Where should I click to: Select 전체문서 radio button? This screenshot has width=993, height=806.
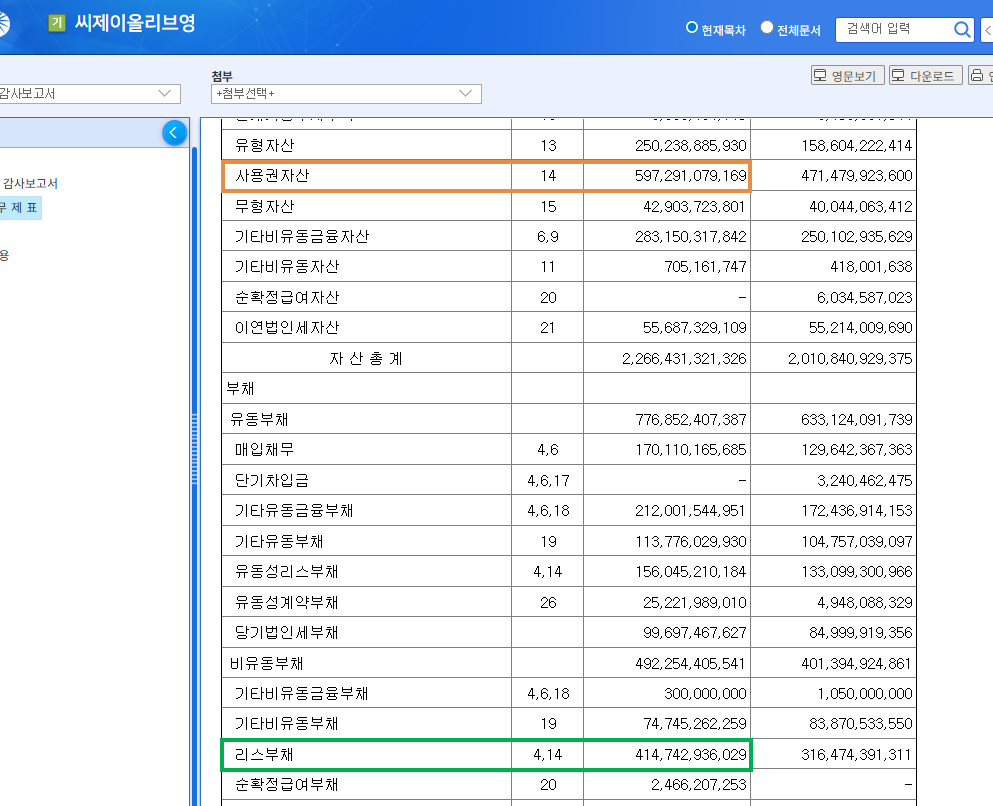click(x=767, y=27)
